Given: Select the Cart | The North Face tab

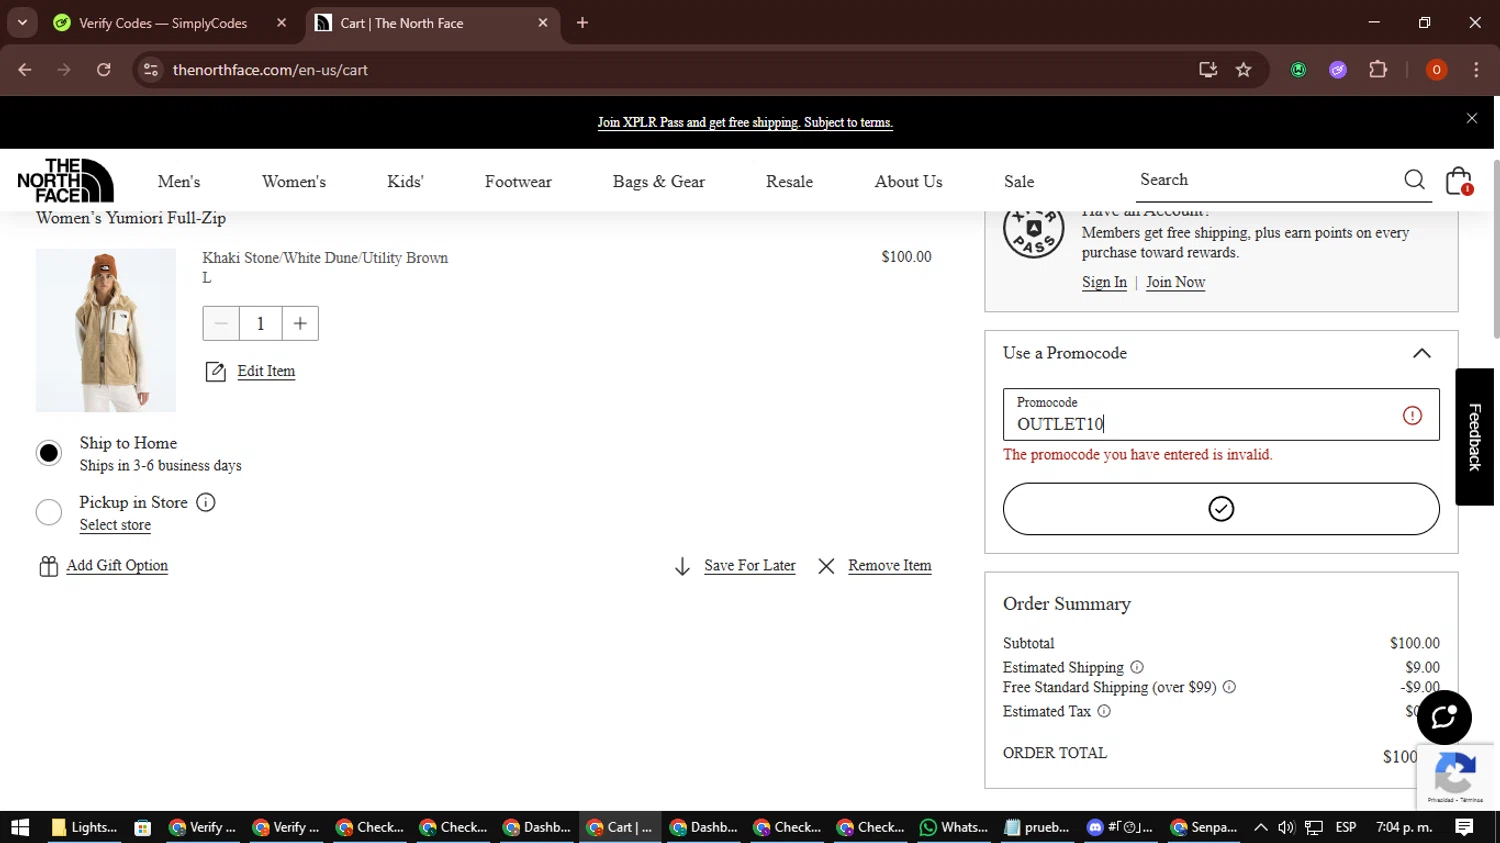Looking at the screenshot, I should pyautogui.click(x=430, y=23).
